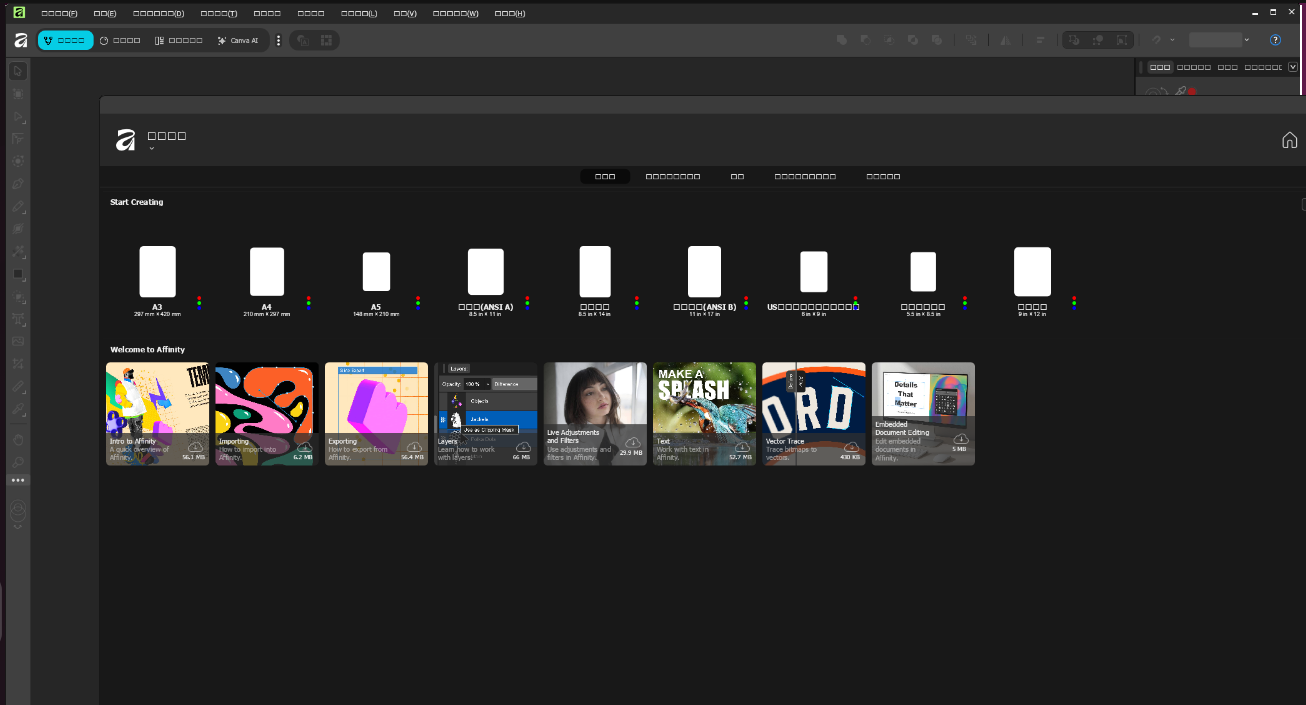Select the Move tool arrow icon

click(18, 71)
